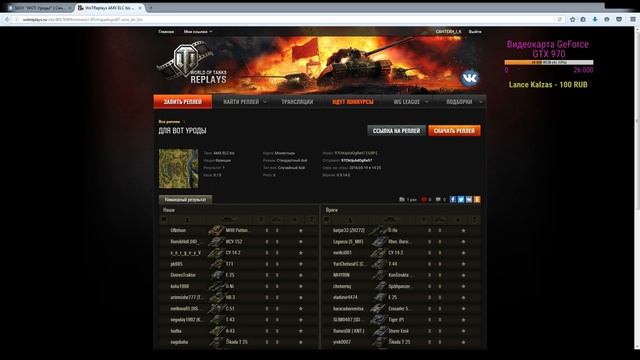Click the comments bubble icon
The image size is (640, 360).
coord(438,200)
